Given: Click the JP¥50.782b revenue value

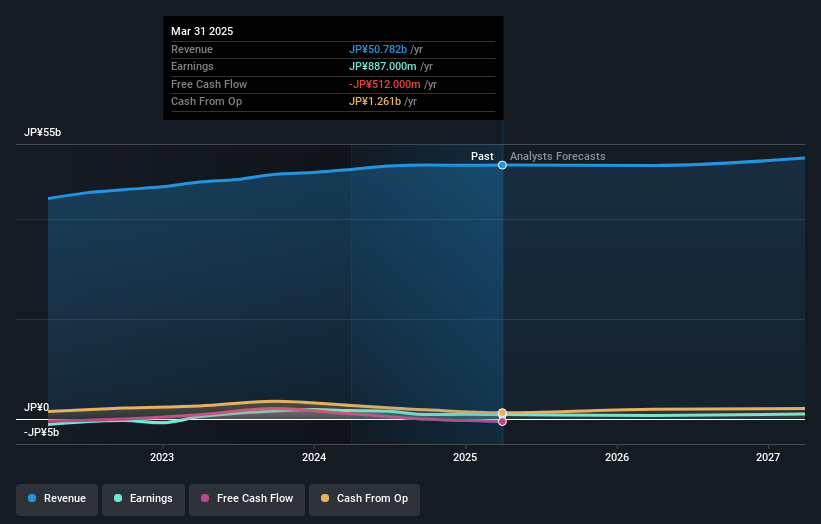Looking at the screenshot, I should [x=378, y=49].
